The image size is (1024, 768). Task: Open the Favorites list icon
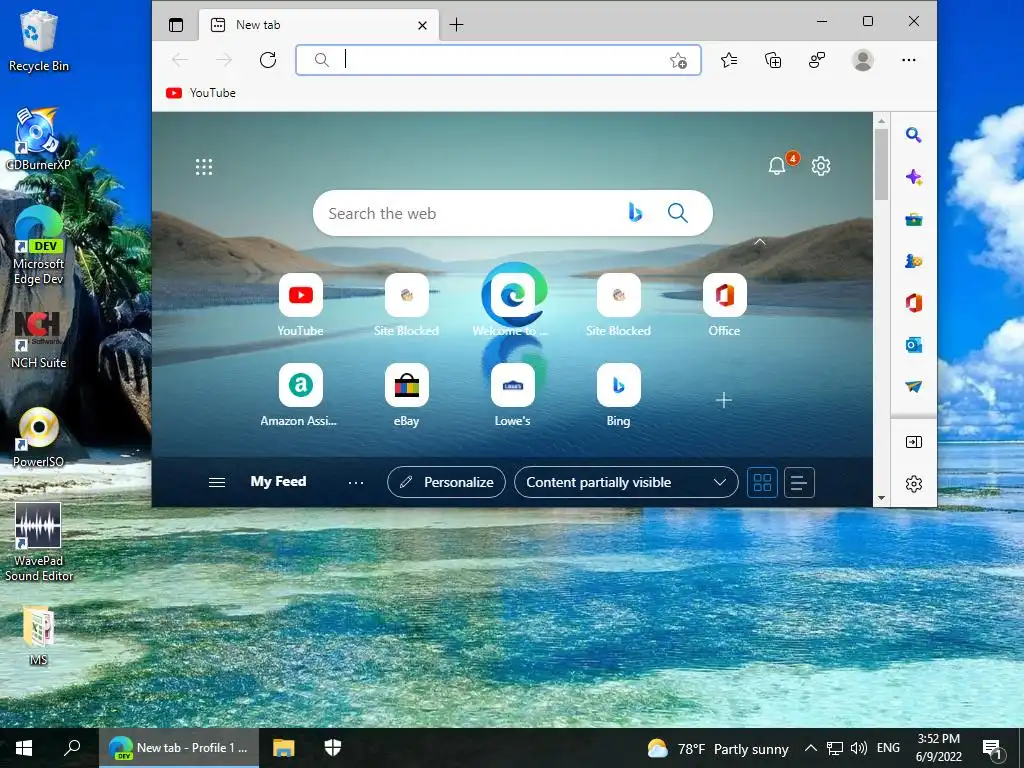click(729, 60)
